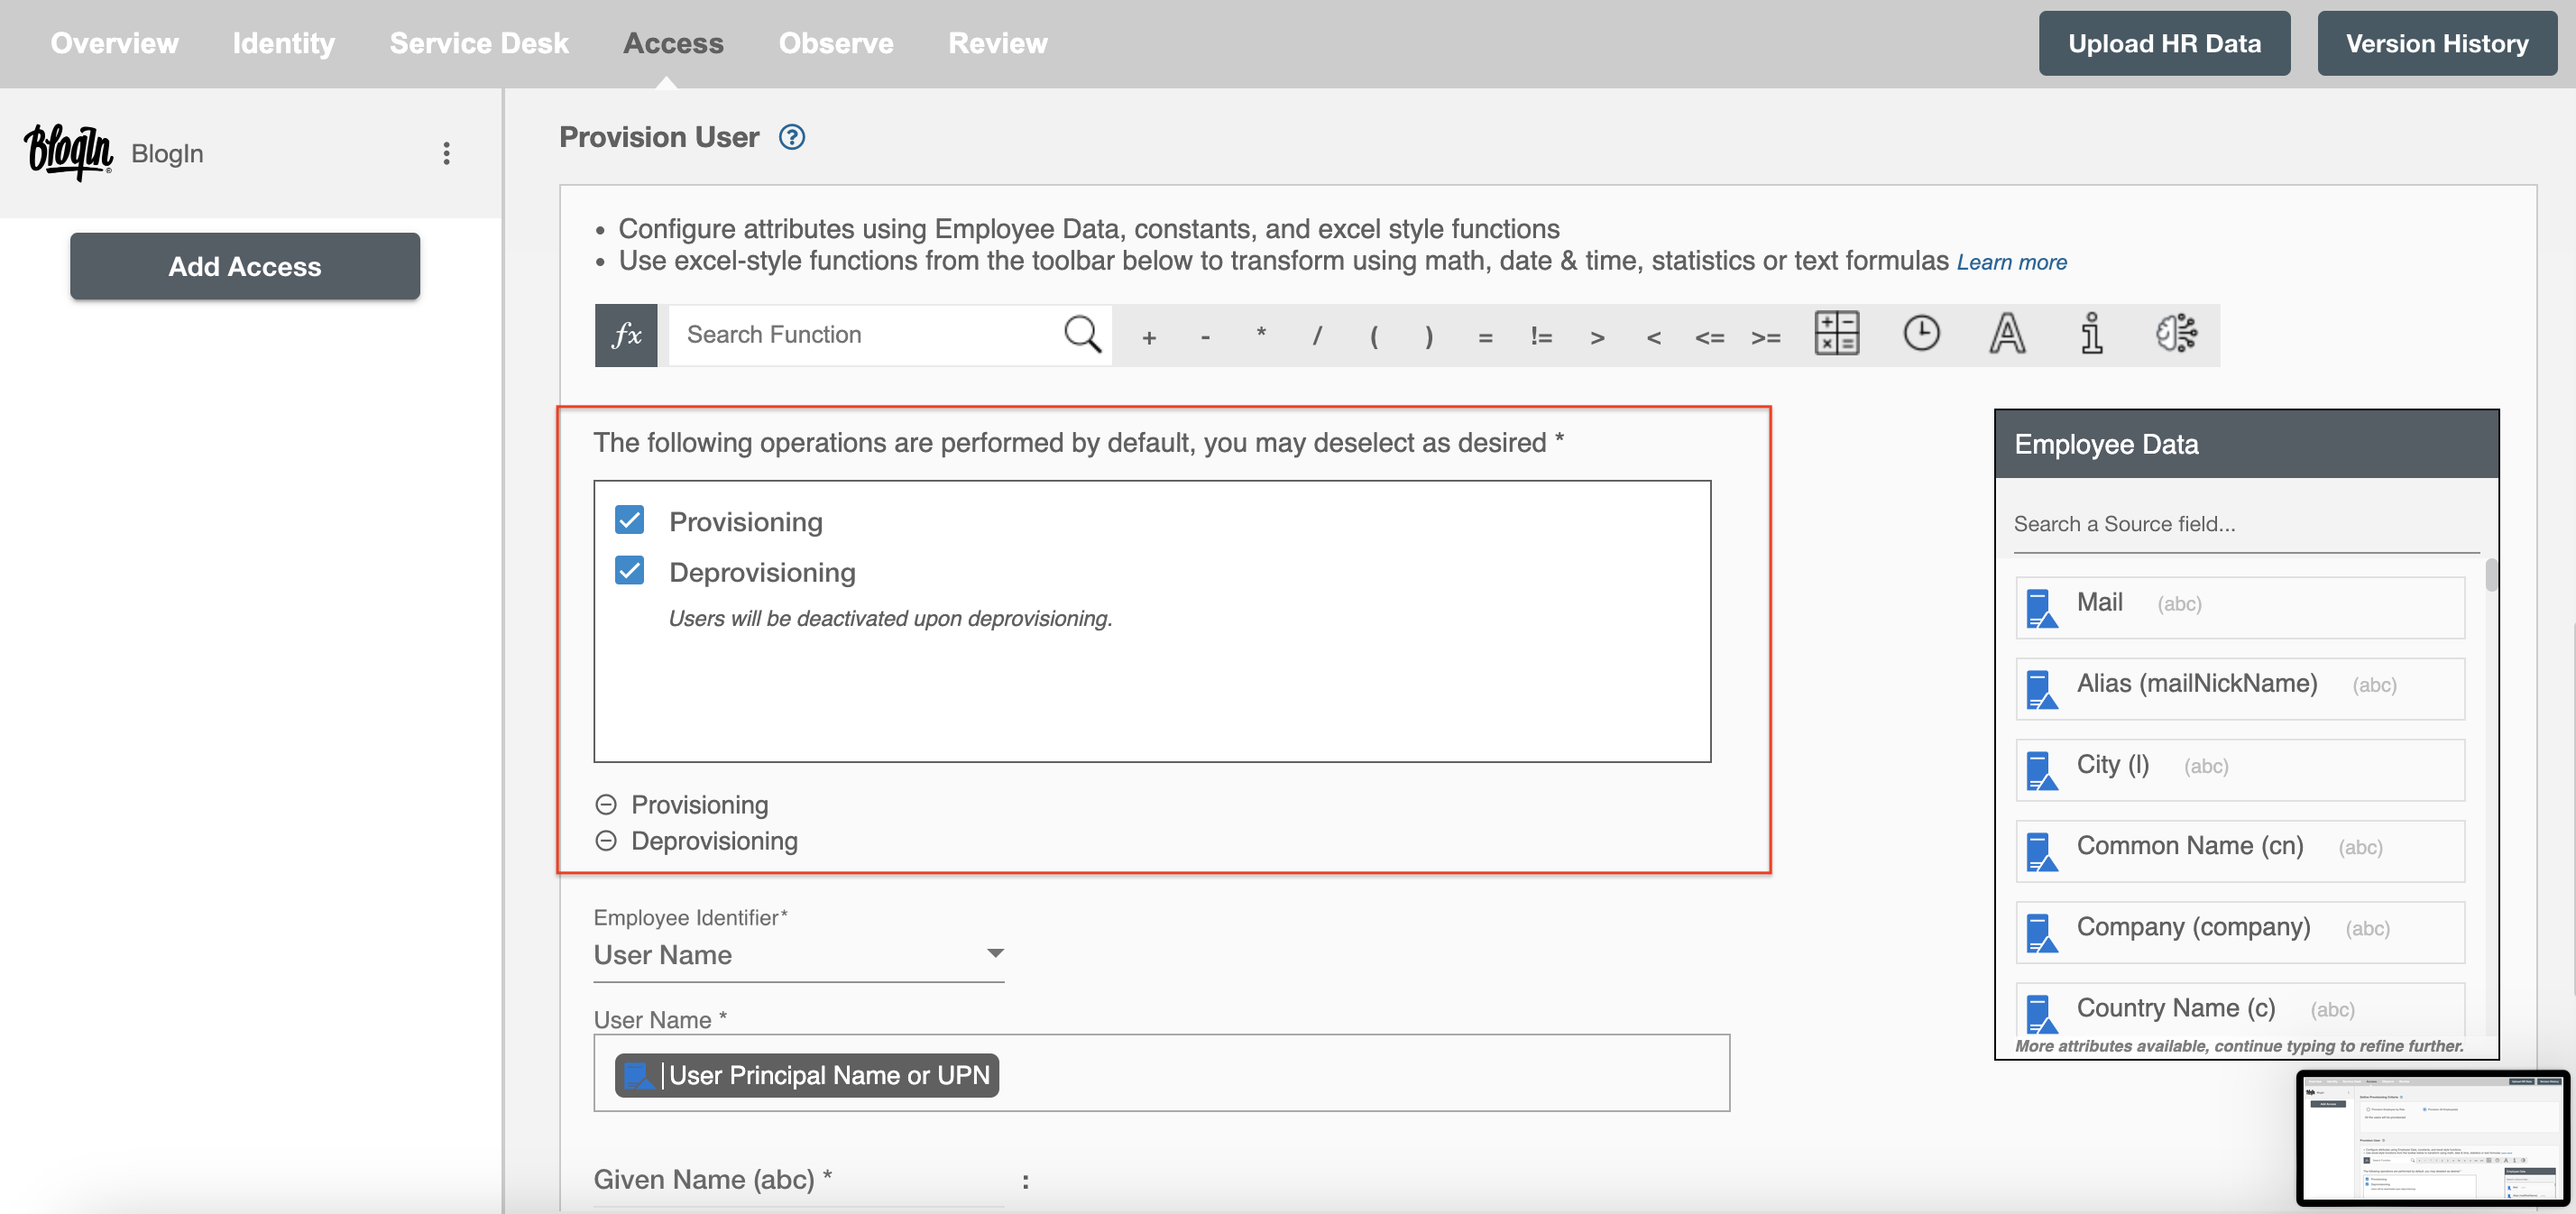This screenshot has width=2576, height=1214.
Task: Click the grid/table insert icon
Action: pos(1834,334)
